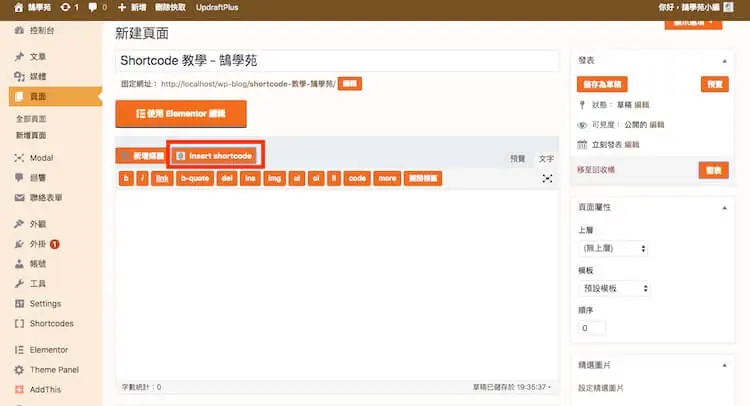
Task: Click the plus New content icon
Action: click(122, 7)
